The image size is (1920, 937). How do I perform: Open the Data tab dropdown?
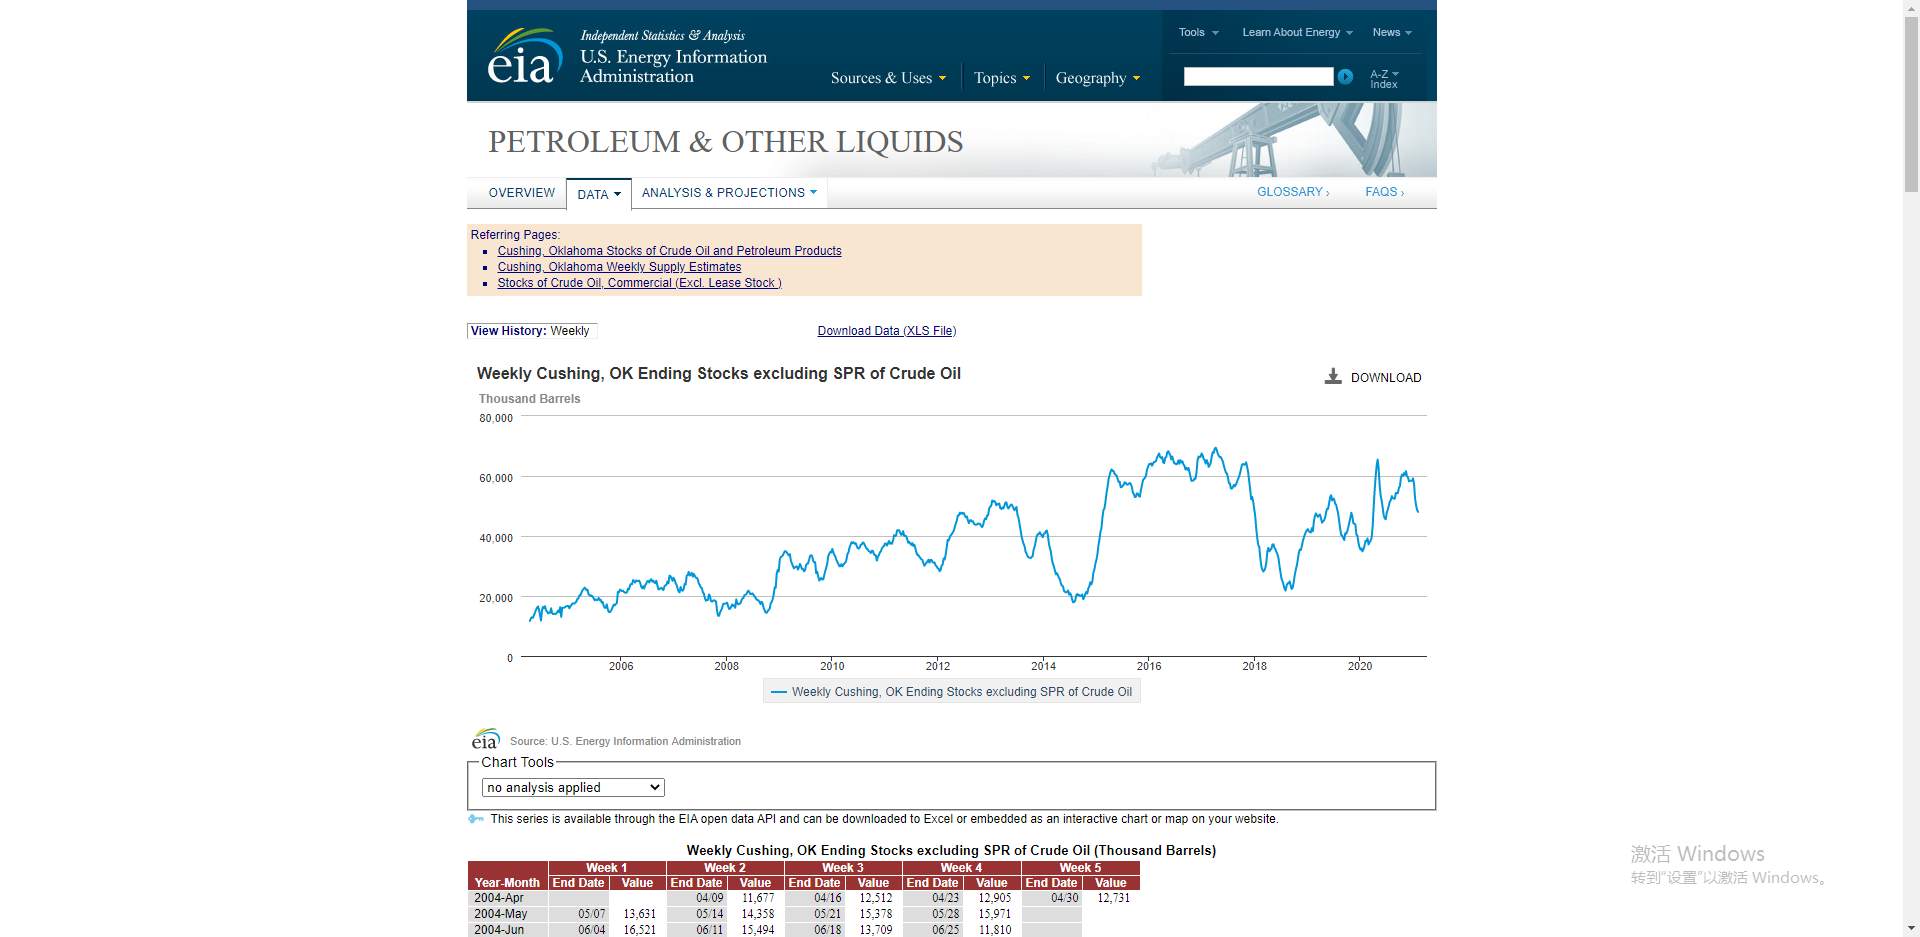599,194
